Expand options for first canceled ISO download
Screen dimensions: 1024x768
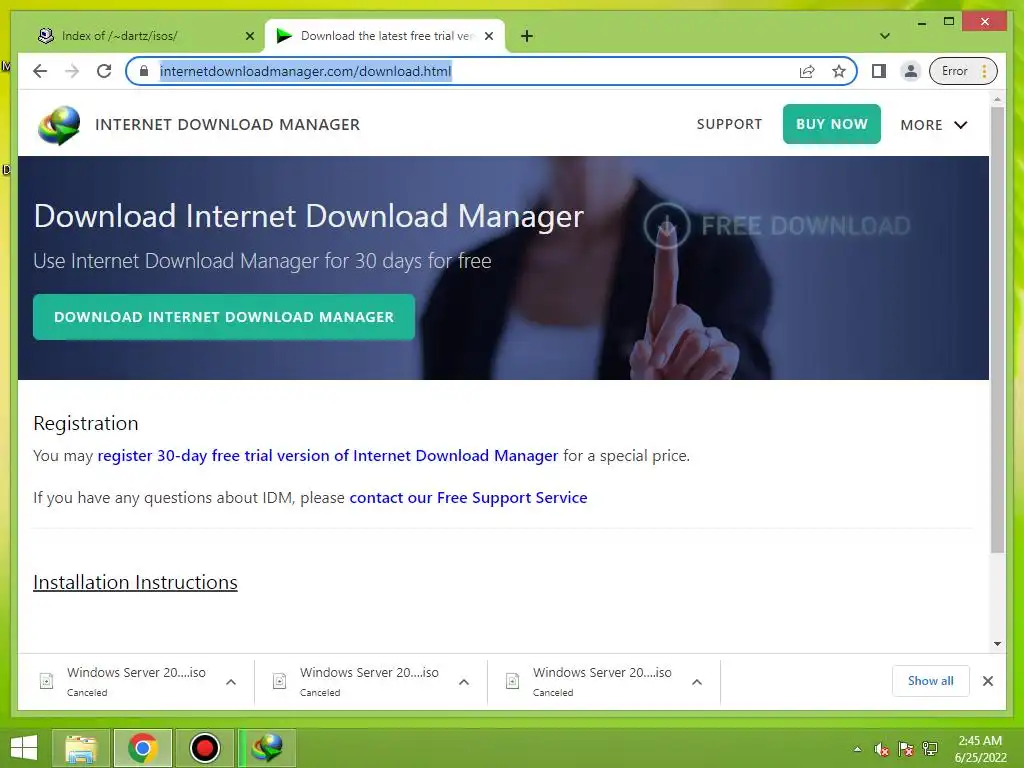231,682
